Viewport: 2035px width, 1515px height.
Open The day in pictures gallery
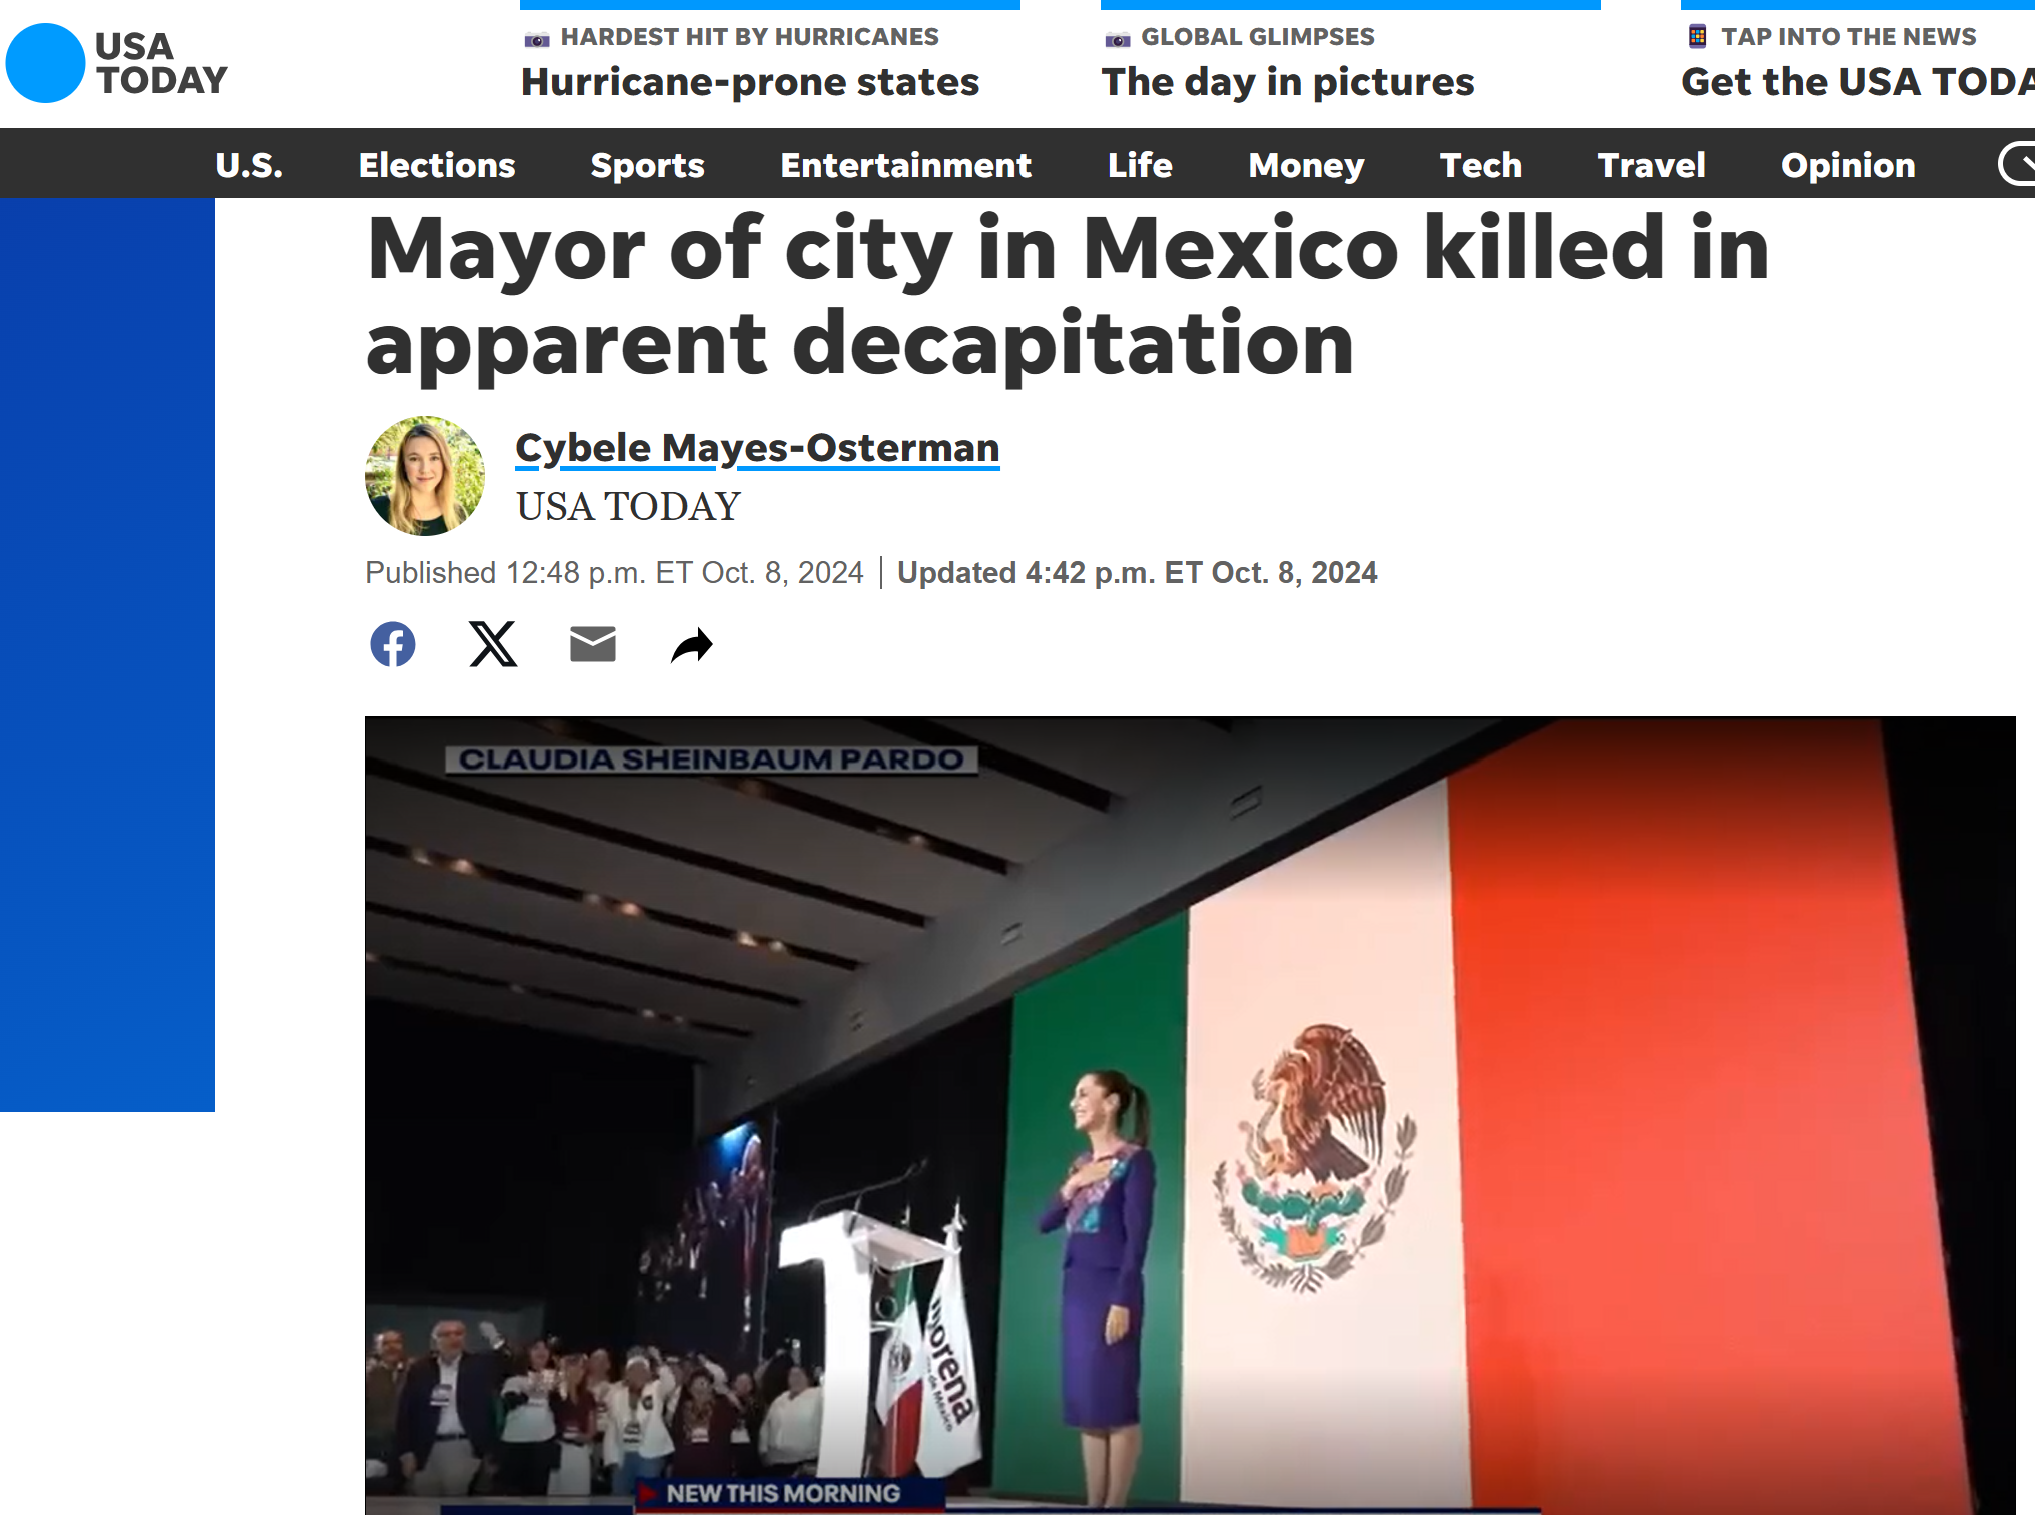[1288, 82]
